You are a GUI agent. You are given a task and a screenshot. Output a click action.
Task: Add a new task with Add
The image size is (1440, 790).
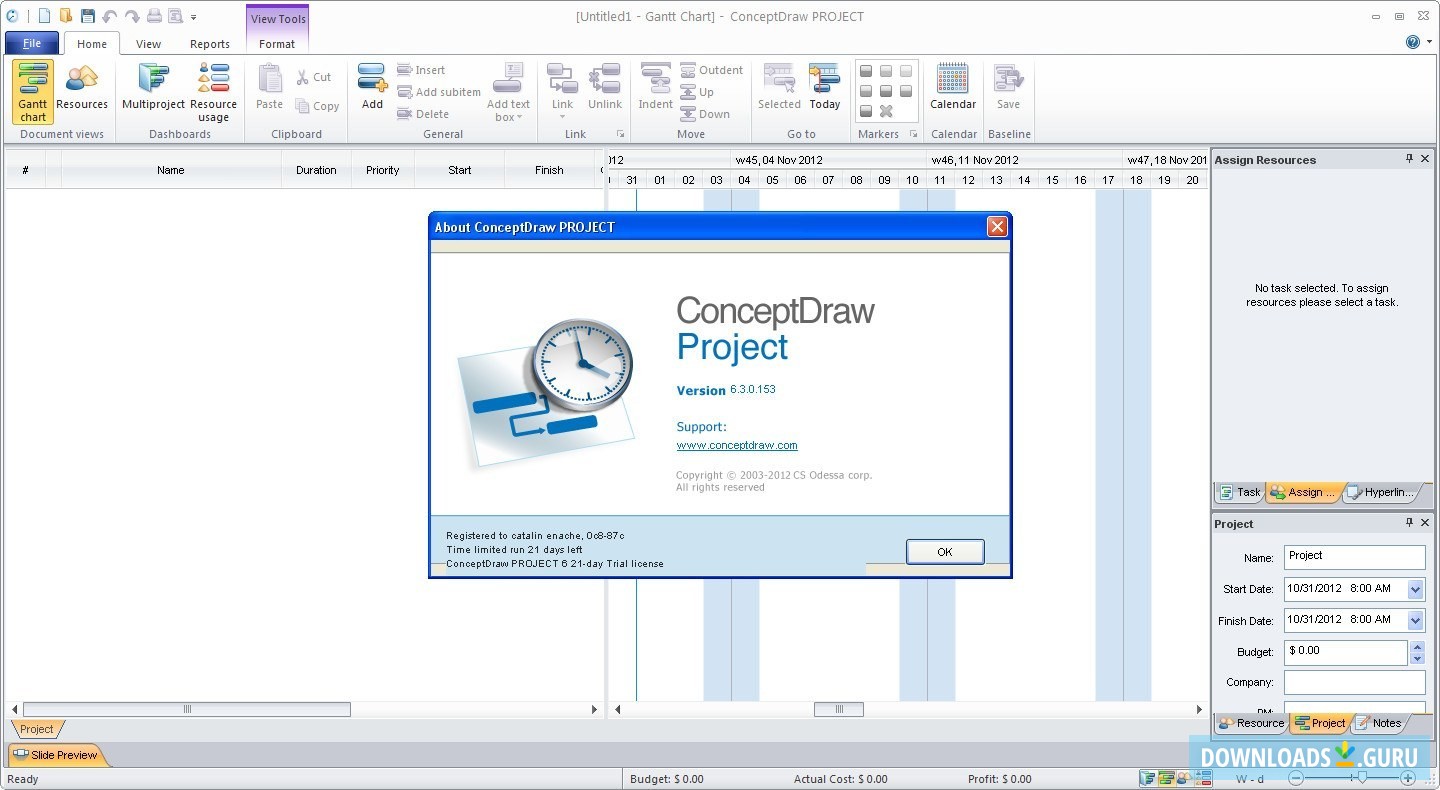pos(372,86)
